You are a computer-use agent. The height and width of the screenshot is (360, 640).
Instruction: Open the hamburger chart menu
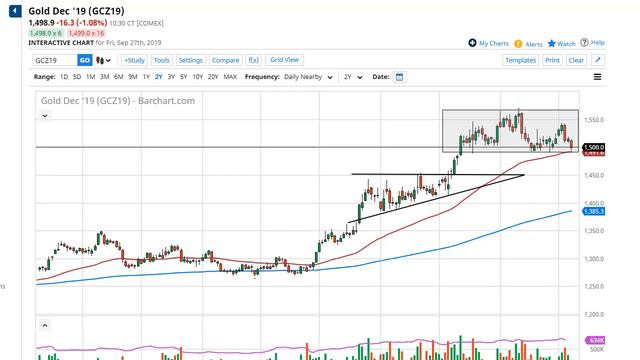pos(597,77)
